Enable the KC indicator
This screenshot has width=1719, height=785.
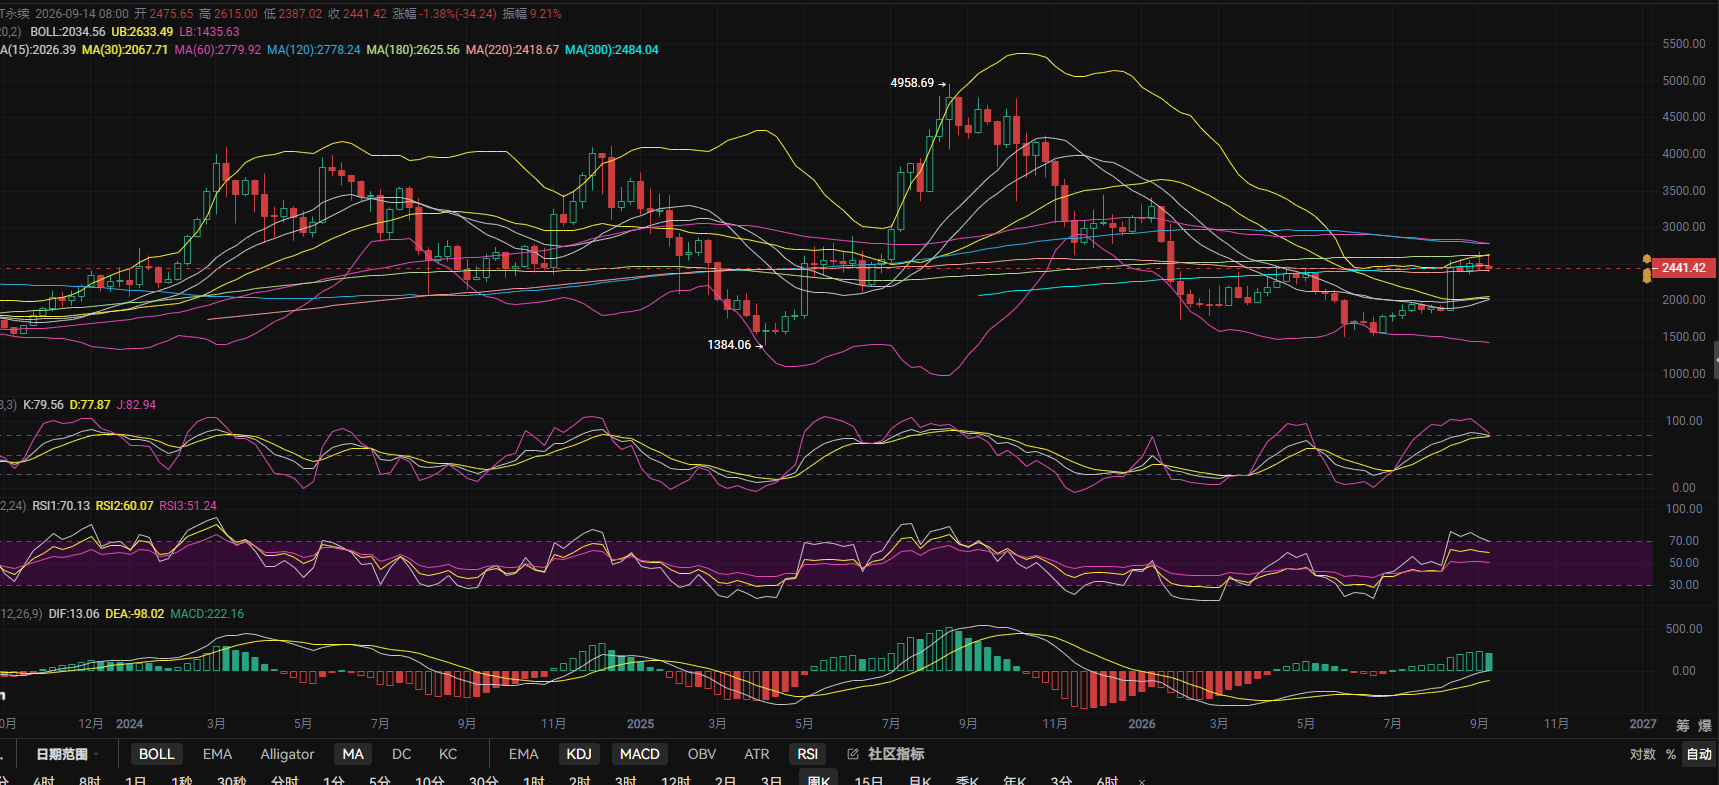click(x=448, y=754)
